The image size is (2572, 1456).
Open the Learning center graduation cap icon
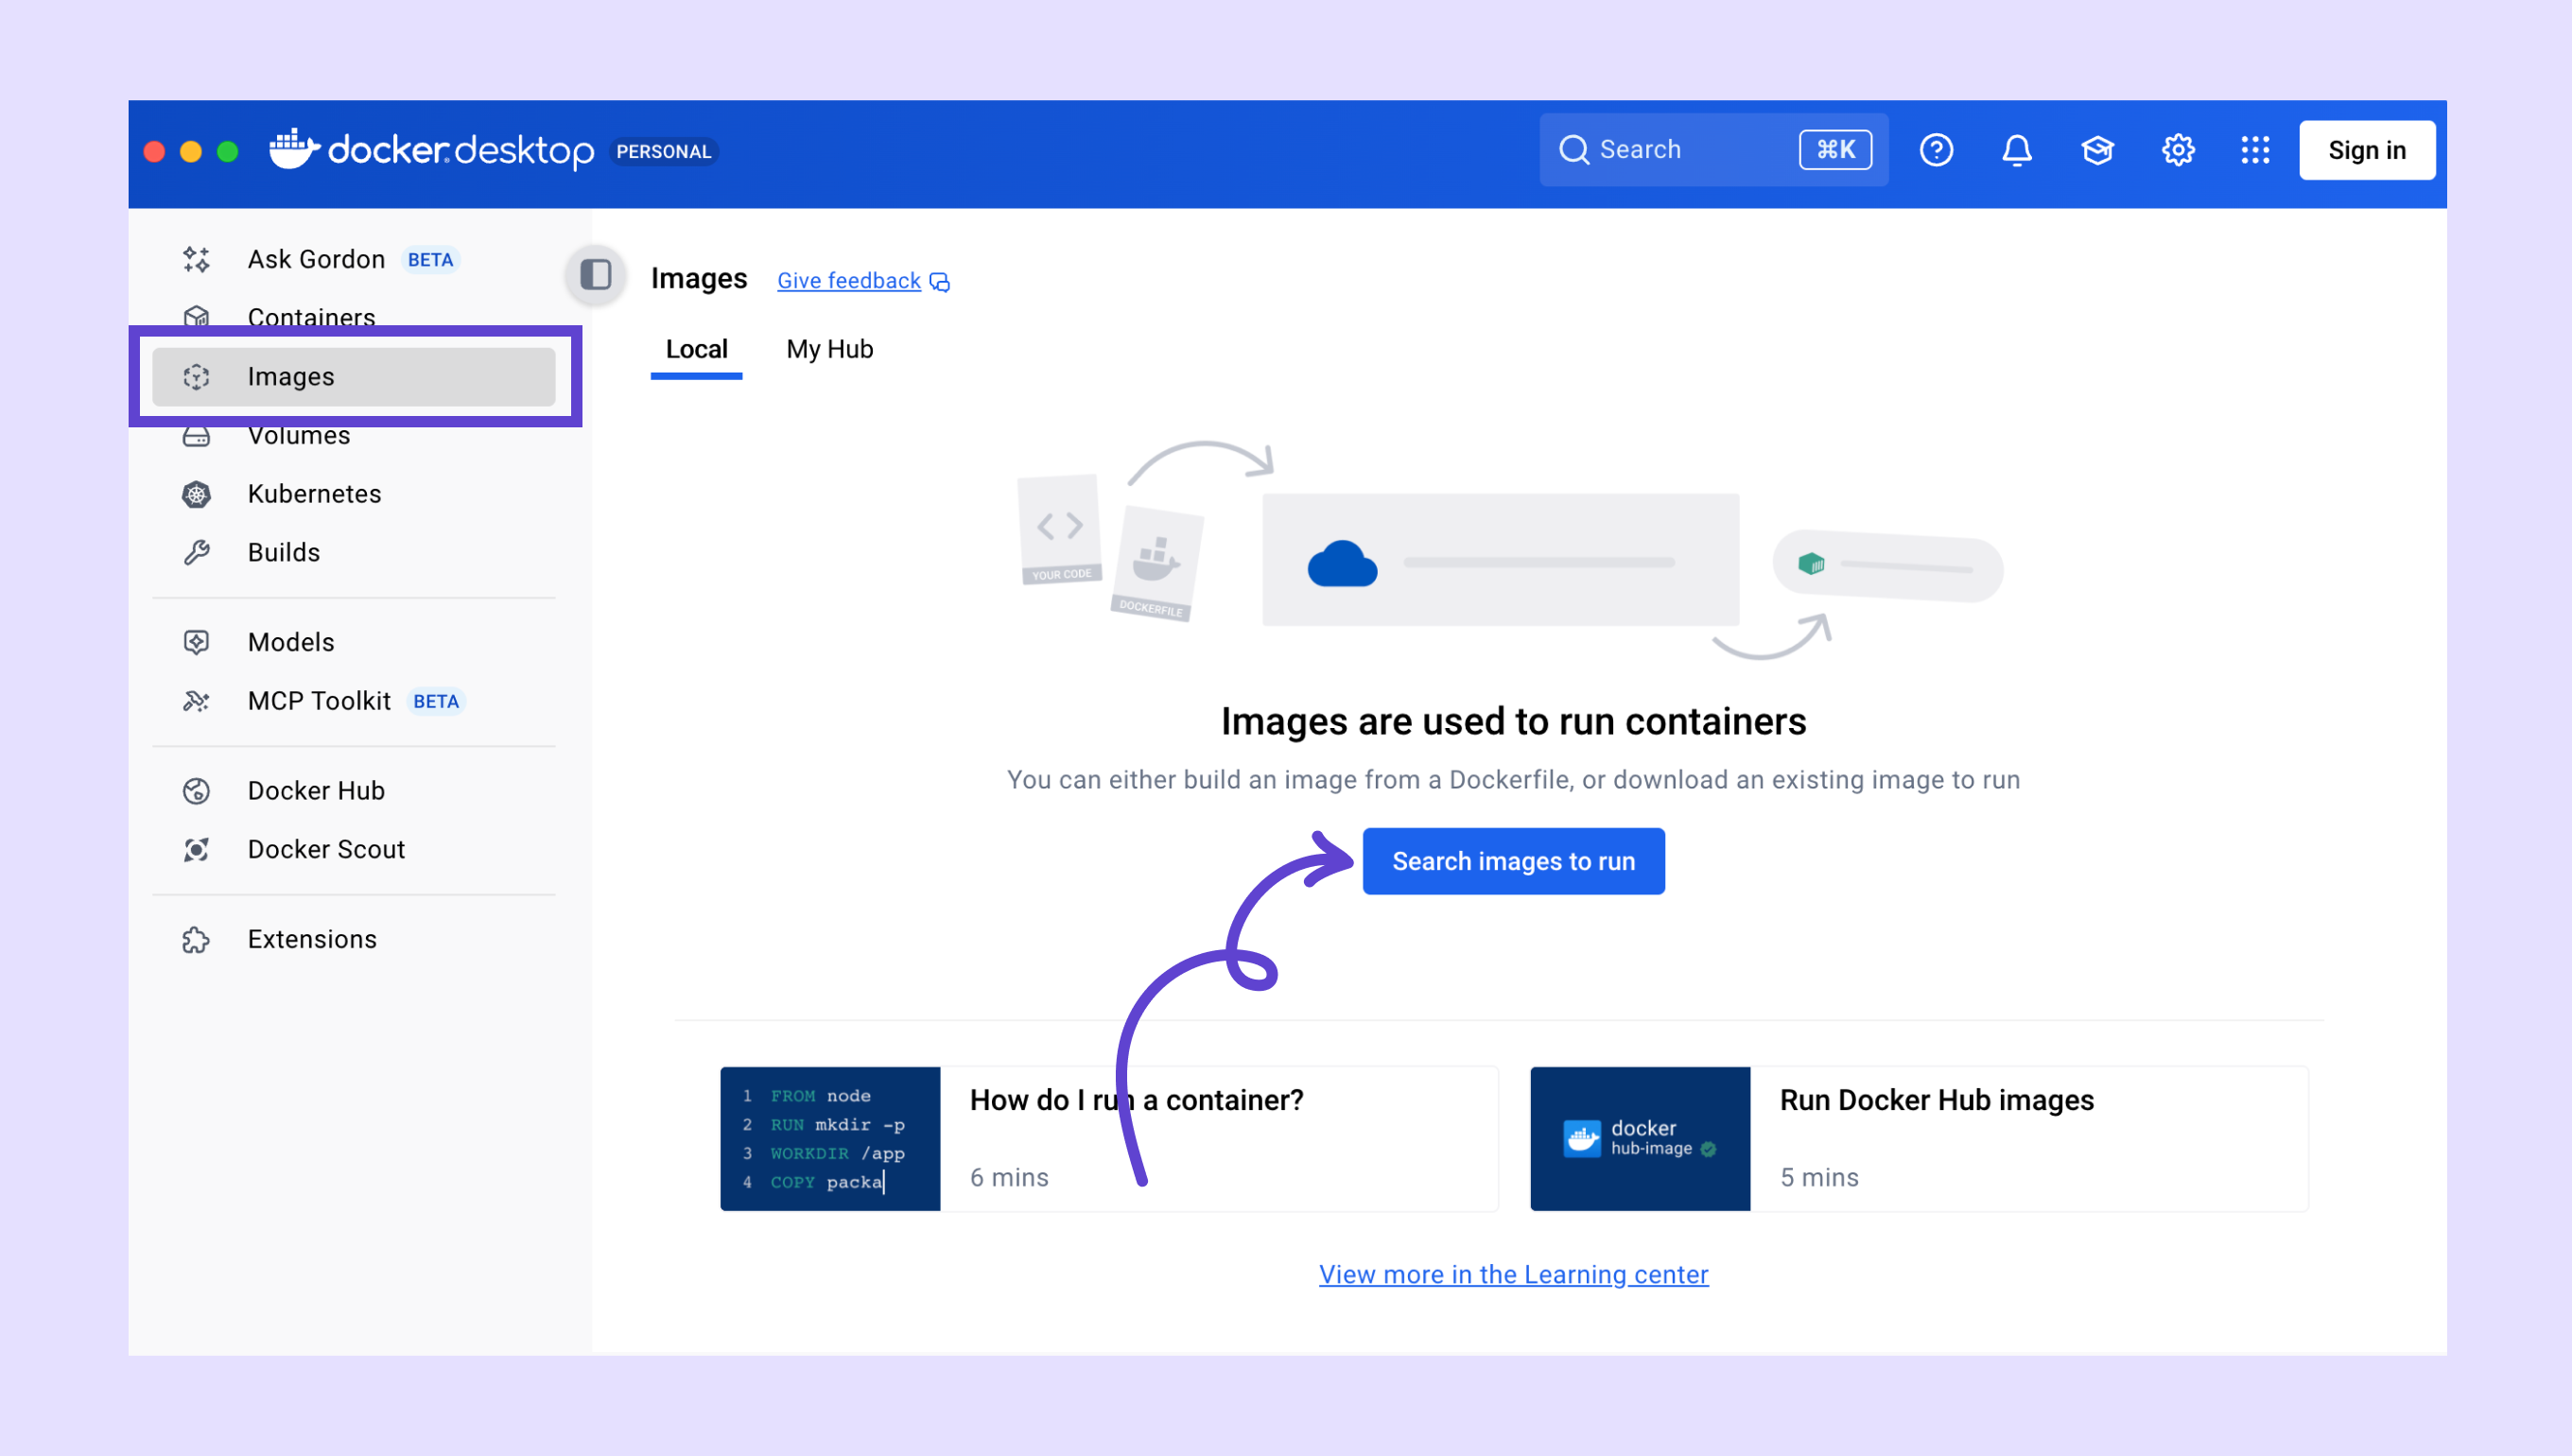[2097, 150]
